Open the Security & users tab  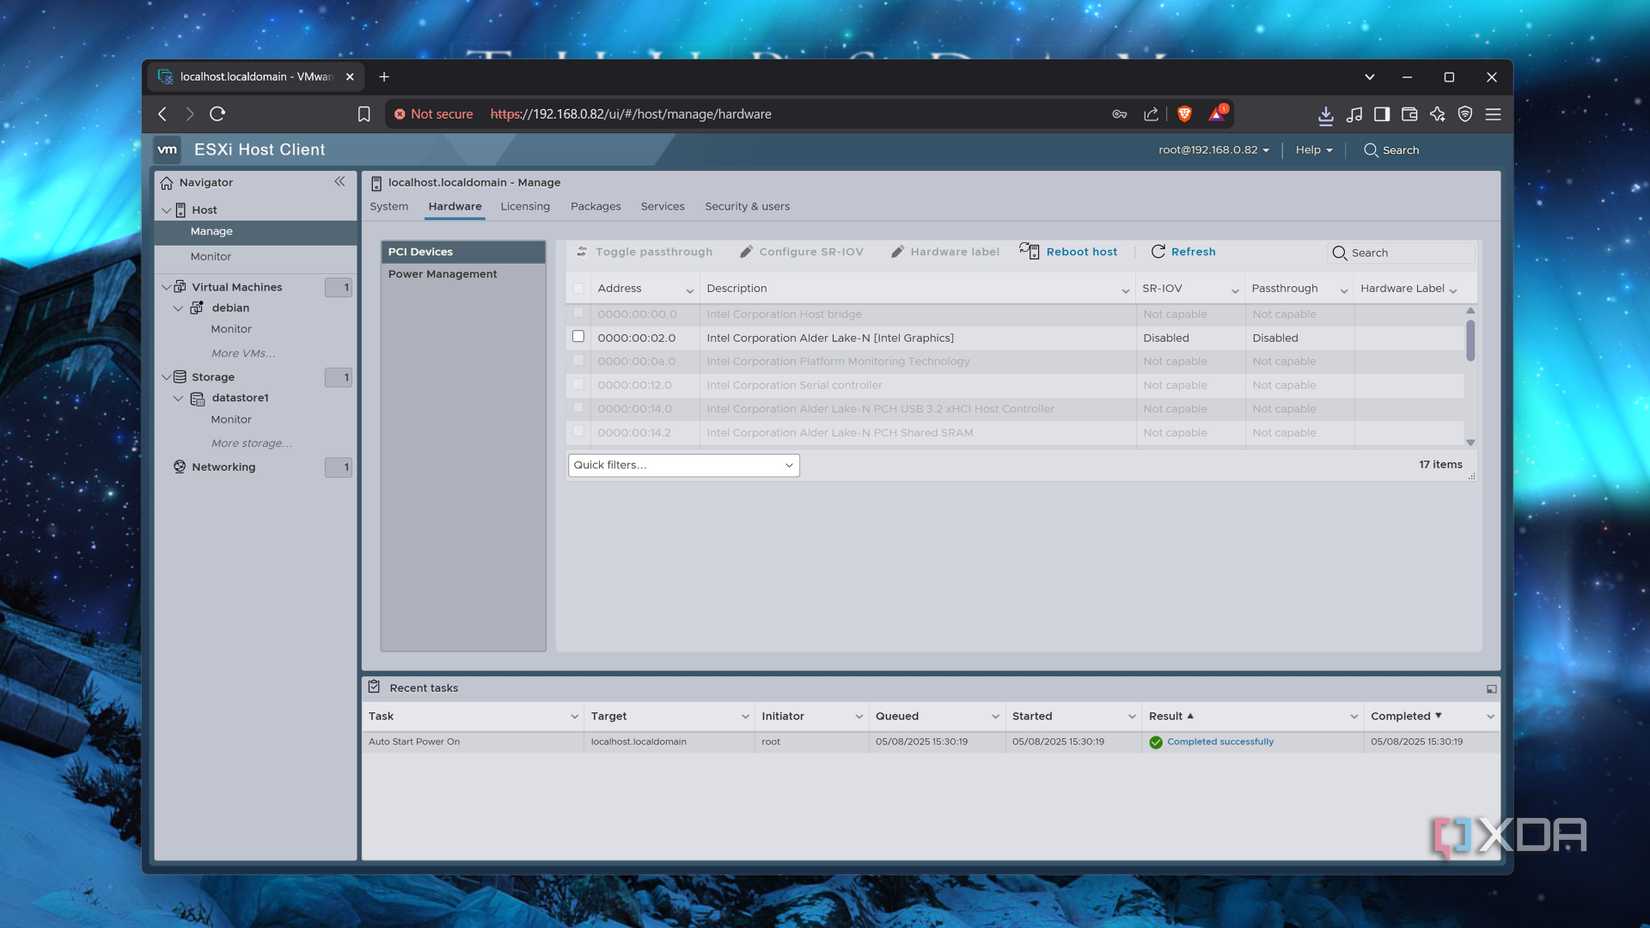pos(746,206)
